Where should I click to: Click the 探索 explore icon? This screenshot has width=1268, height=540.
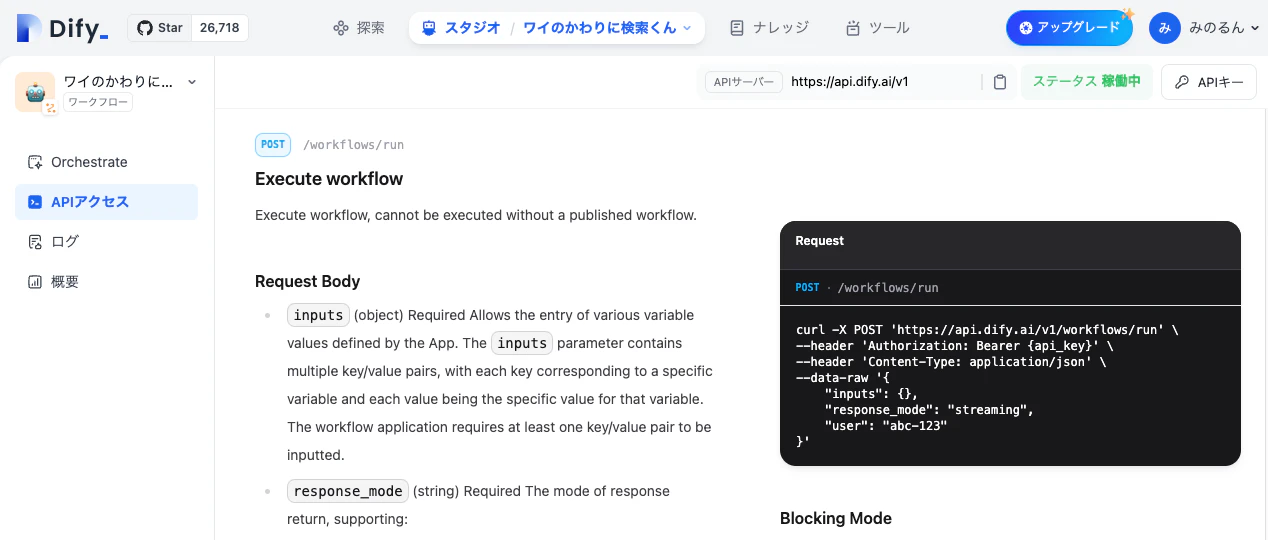[x=341, y=28]
